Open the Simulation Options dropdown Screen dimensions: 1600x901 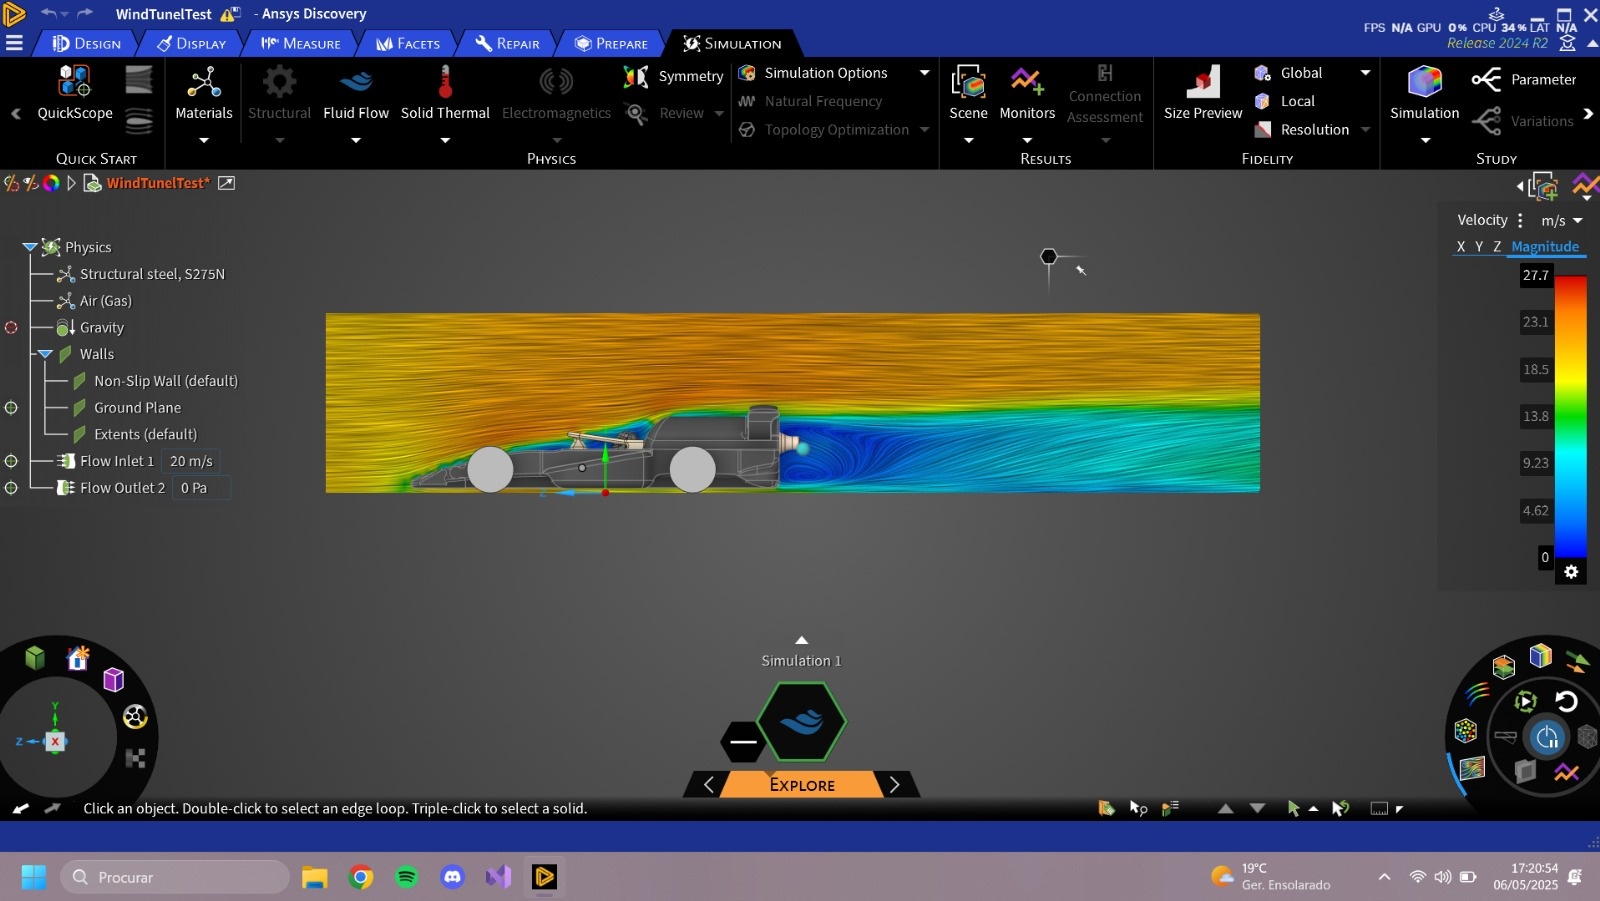coord(925,72)
